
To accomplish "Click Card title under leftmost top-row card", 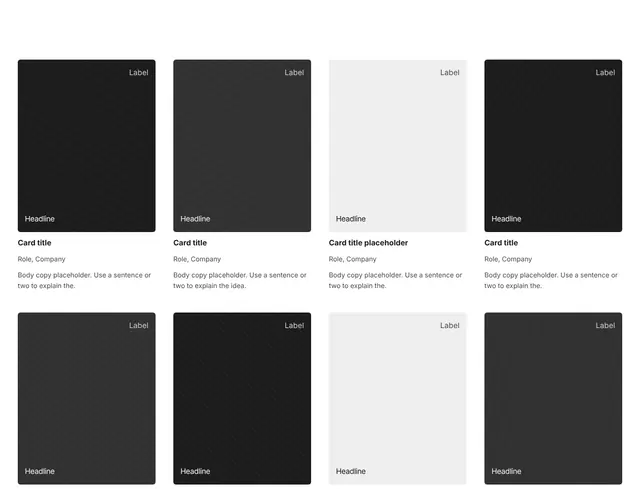I will pyautogui.click(x=34, y=243).
